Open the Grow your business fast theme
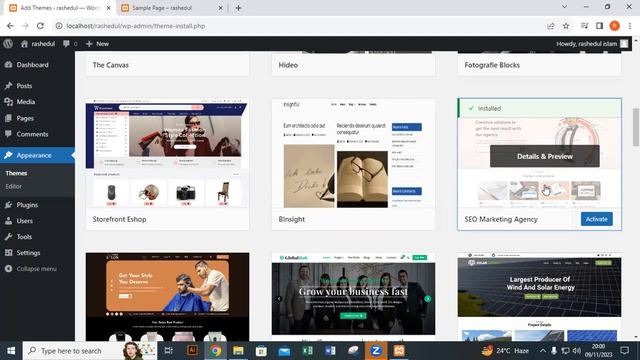This screenshot has width=640, height=360. coord(353,296)
